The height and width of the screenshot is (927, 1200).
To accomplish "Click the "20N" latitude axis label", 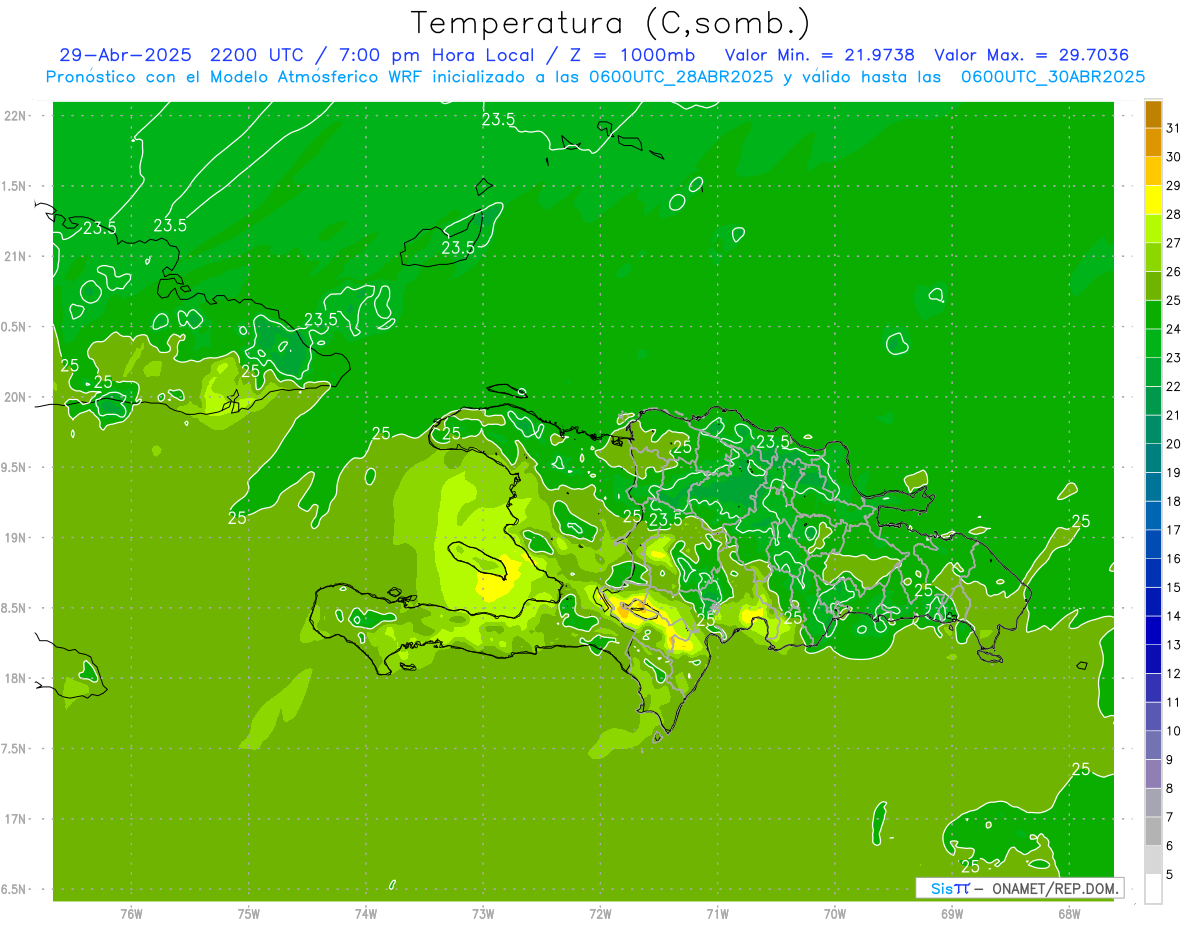I will tap(16, 397).
